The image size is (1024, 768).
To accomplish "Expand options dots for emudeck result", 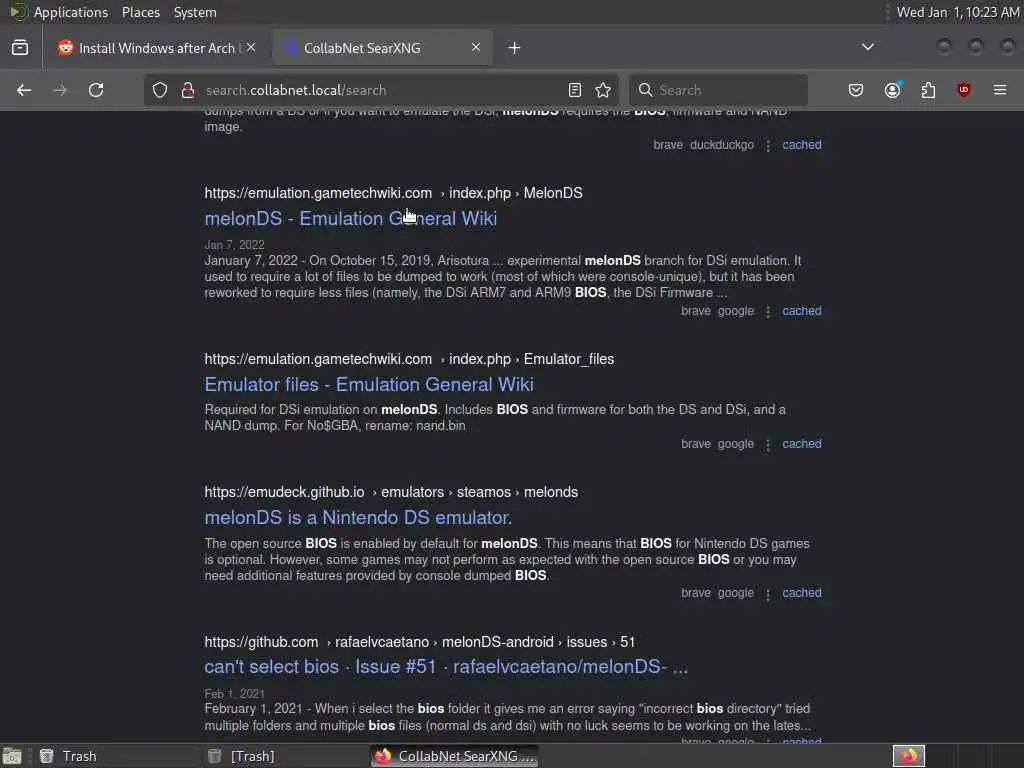I will (768, 594).
